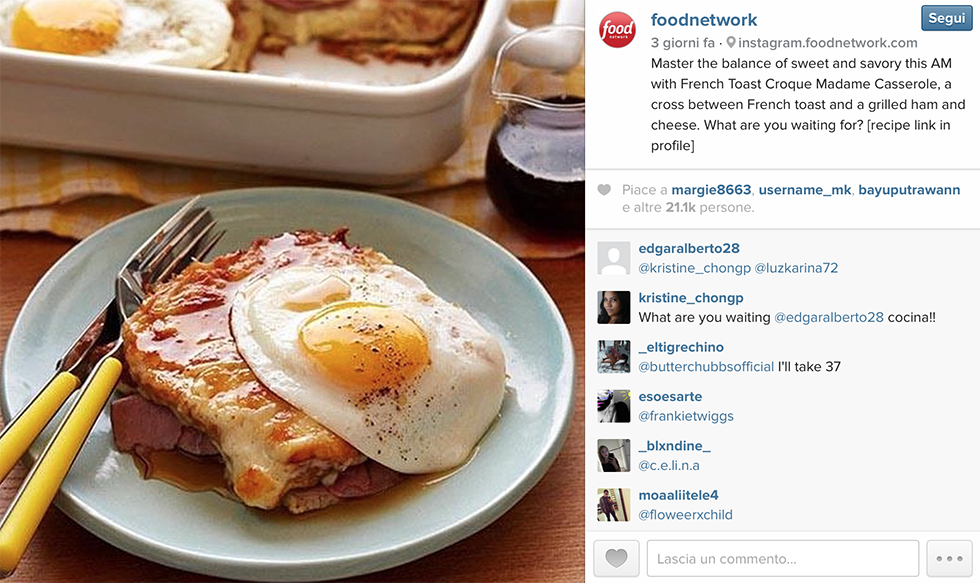980x583 pixels.
Task: Click the 'Lascia un commento' field
Action: 782,558
